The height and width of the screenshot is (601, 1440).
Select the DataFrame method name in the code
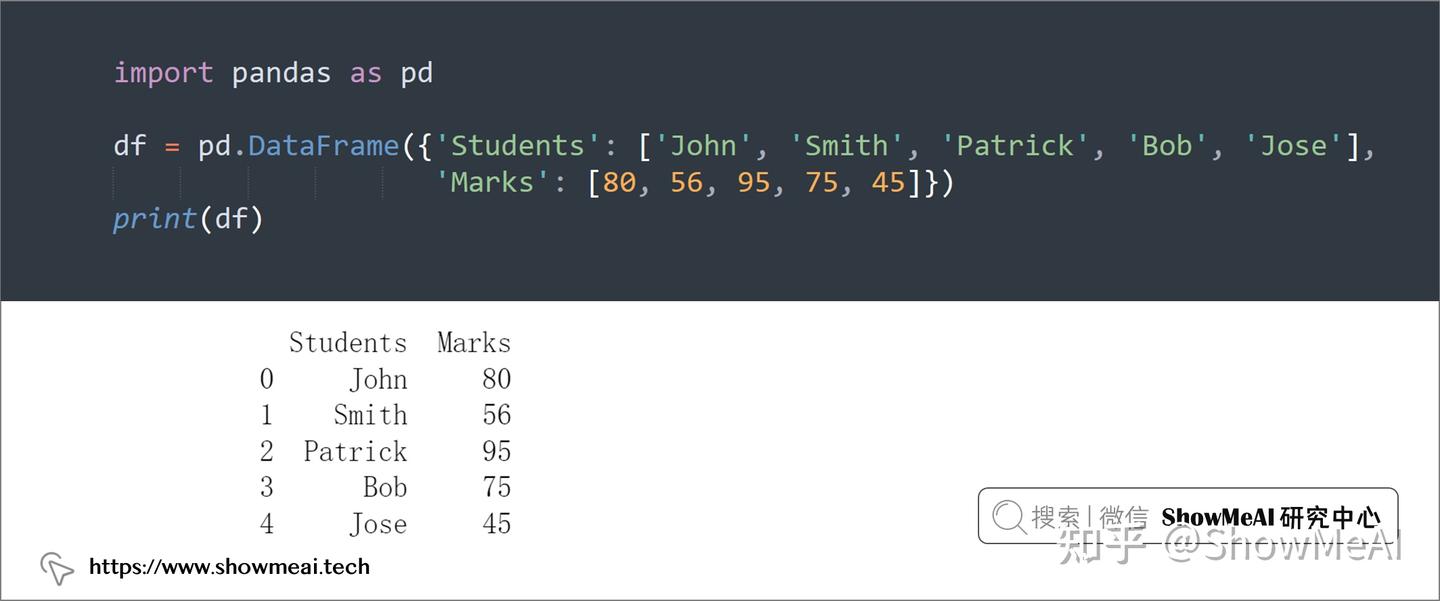pyautogui.click(x=324, y=146)
